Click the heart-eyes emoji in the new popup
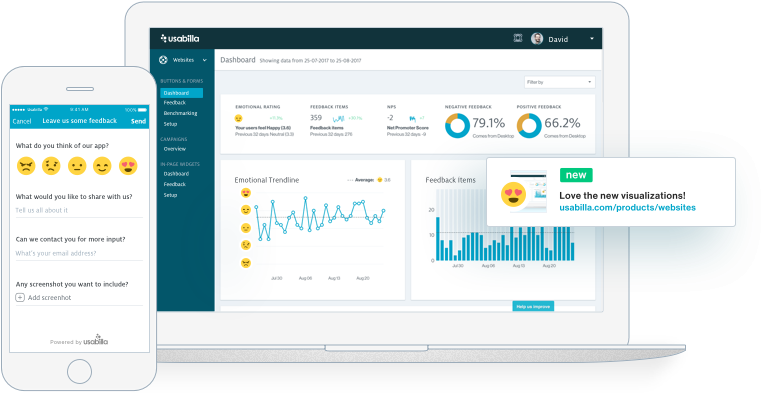This screenshot has height=393, width=767. pyautogui.click(x=514, y=194)
